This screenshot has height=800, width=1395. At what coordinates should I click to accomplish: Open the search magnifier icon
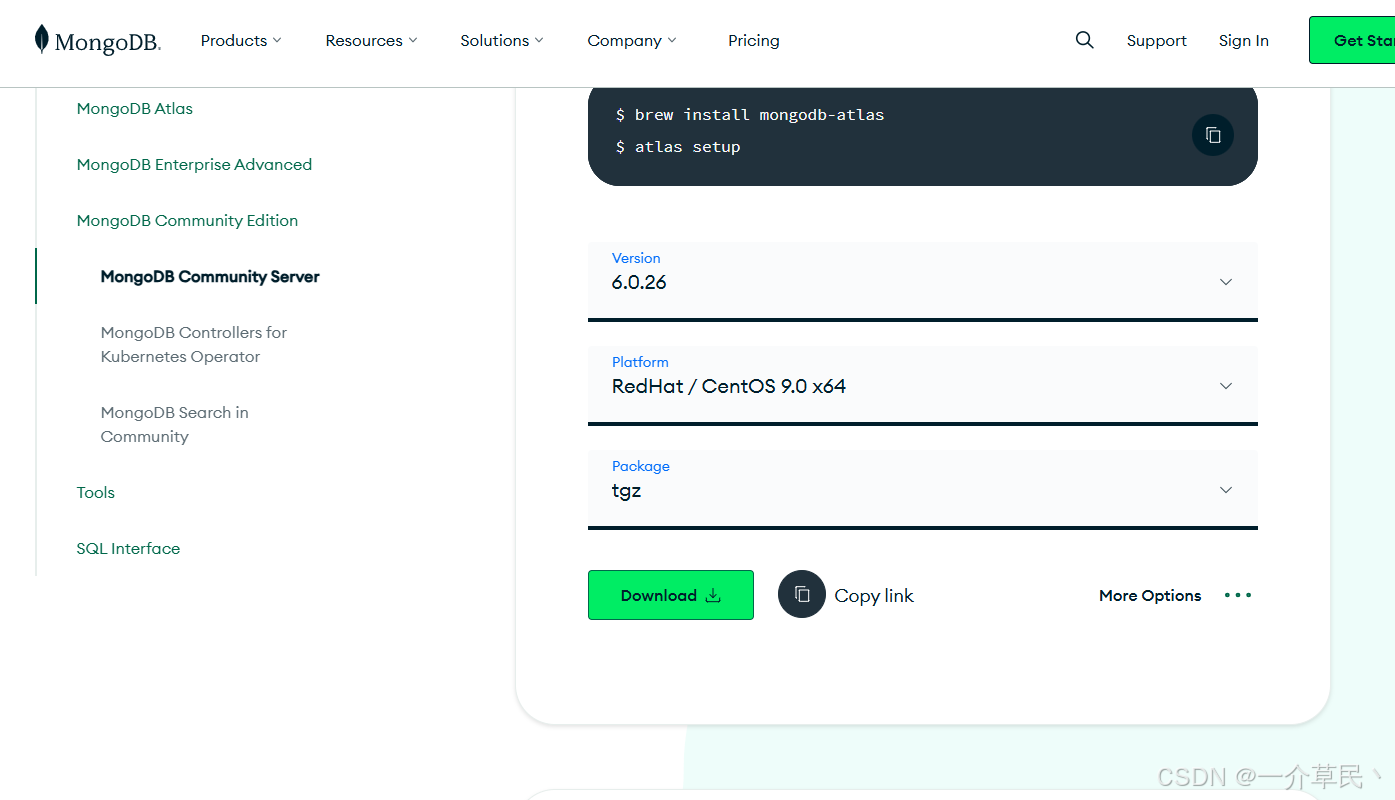pyautogui.click(x=1084, y=40)
